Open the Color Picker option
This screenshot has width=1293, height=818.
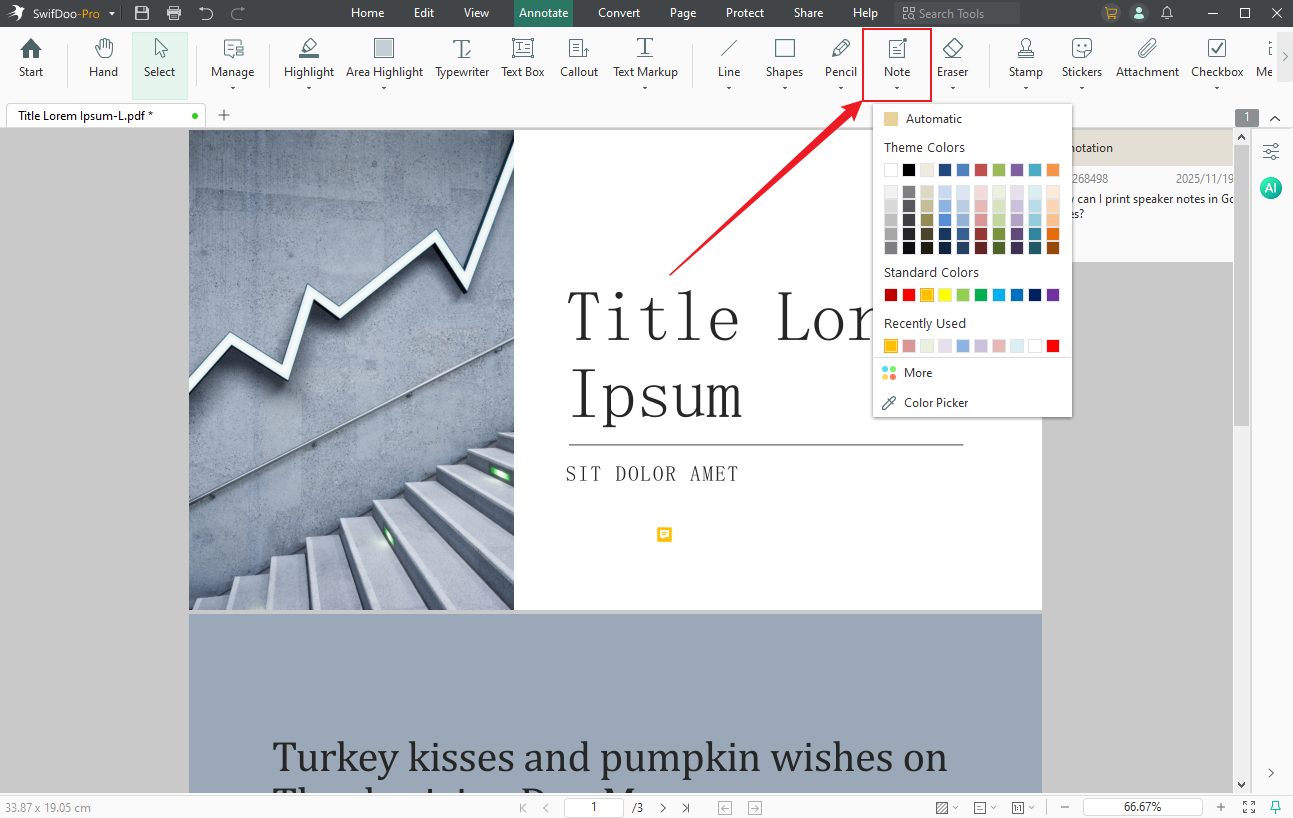tap(934, 402)
